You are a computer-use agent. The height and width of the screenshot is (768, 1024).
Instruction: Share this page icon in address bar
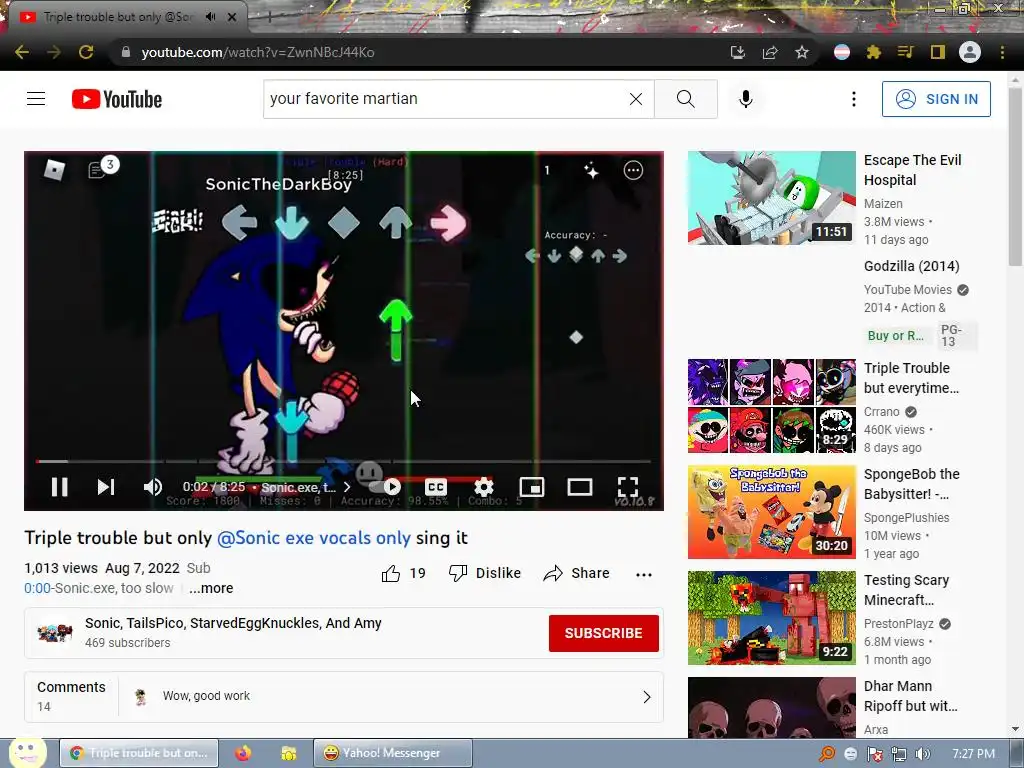pyautogui.click(x=770, y=52)
